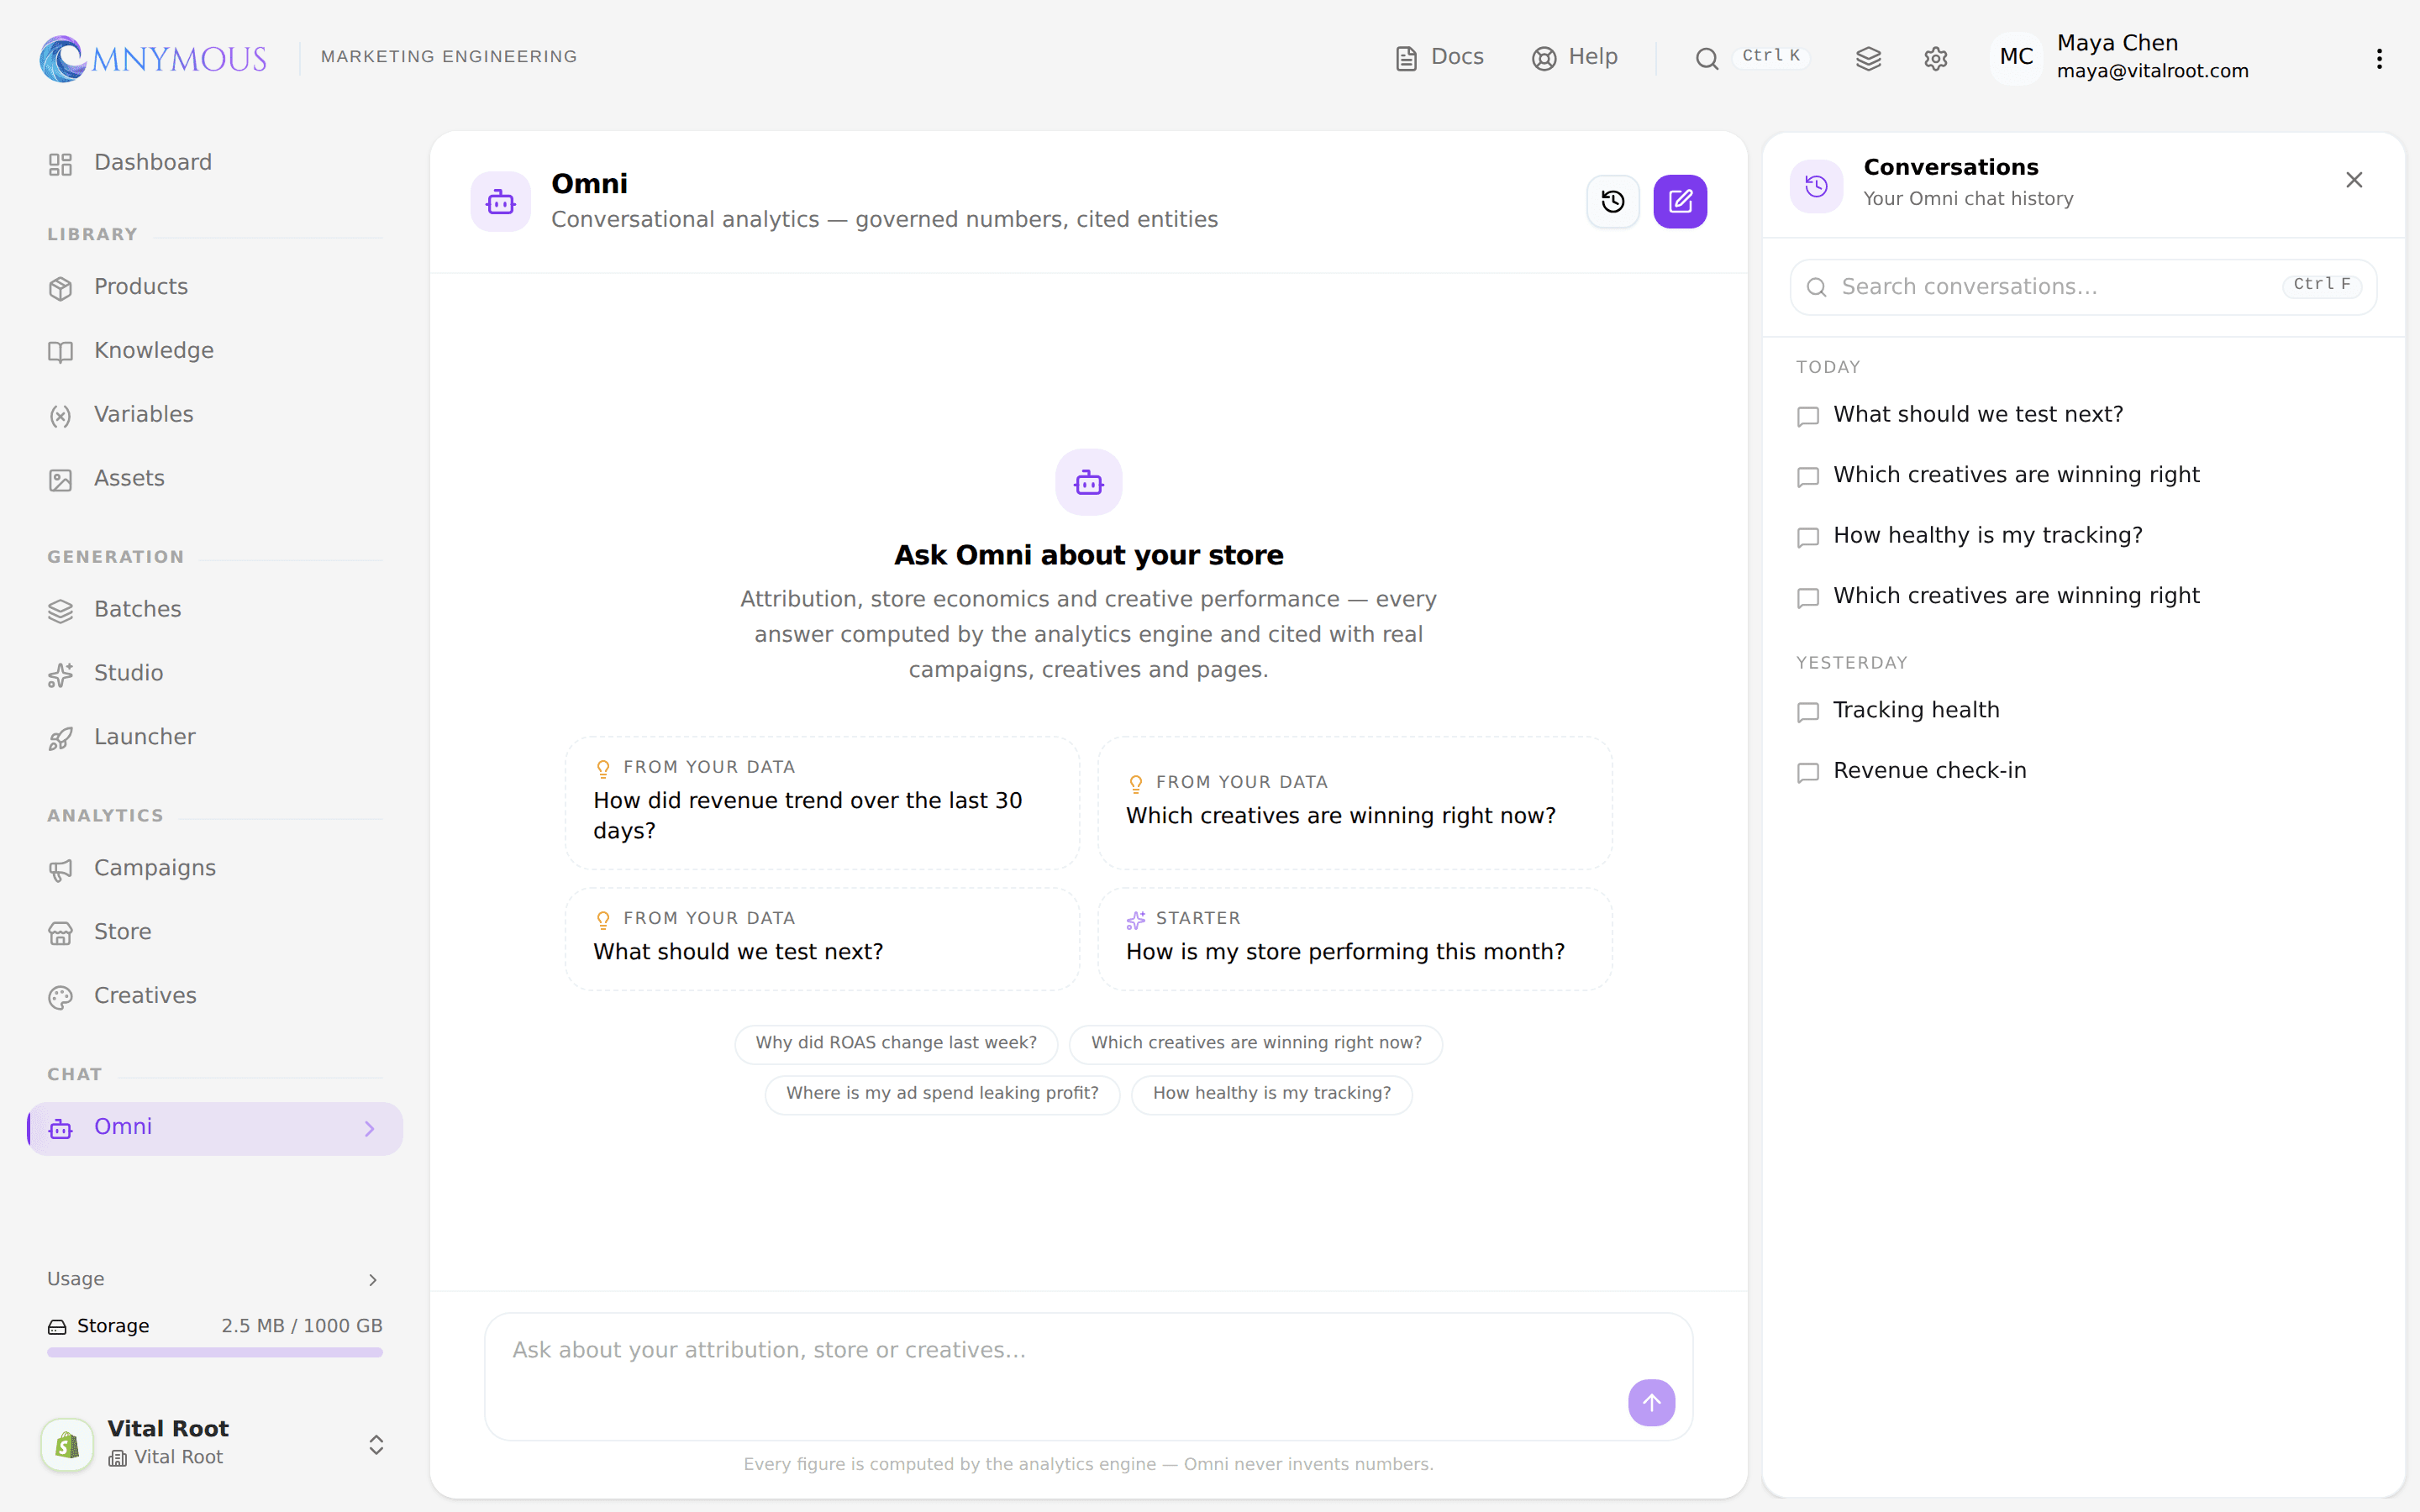Screen dimensions: 2420x1512
Task: Click the Conversations history panel icon
Action: 1816,186
